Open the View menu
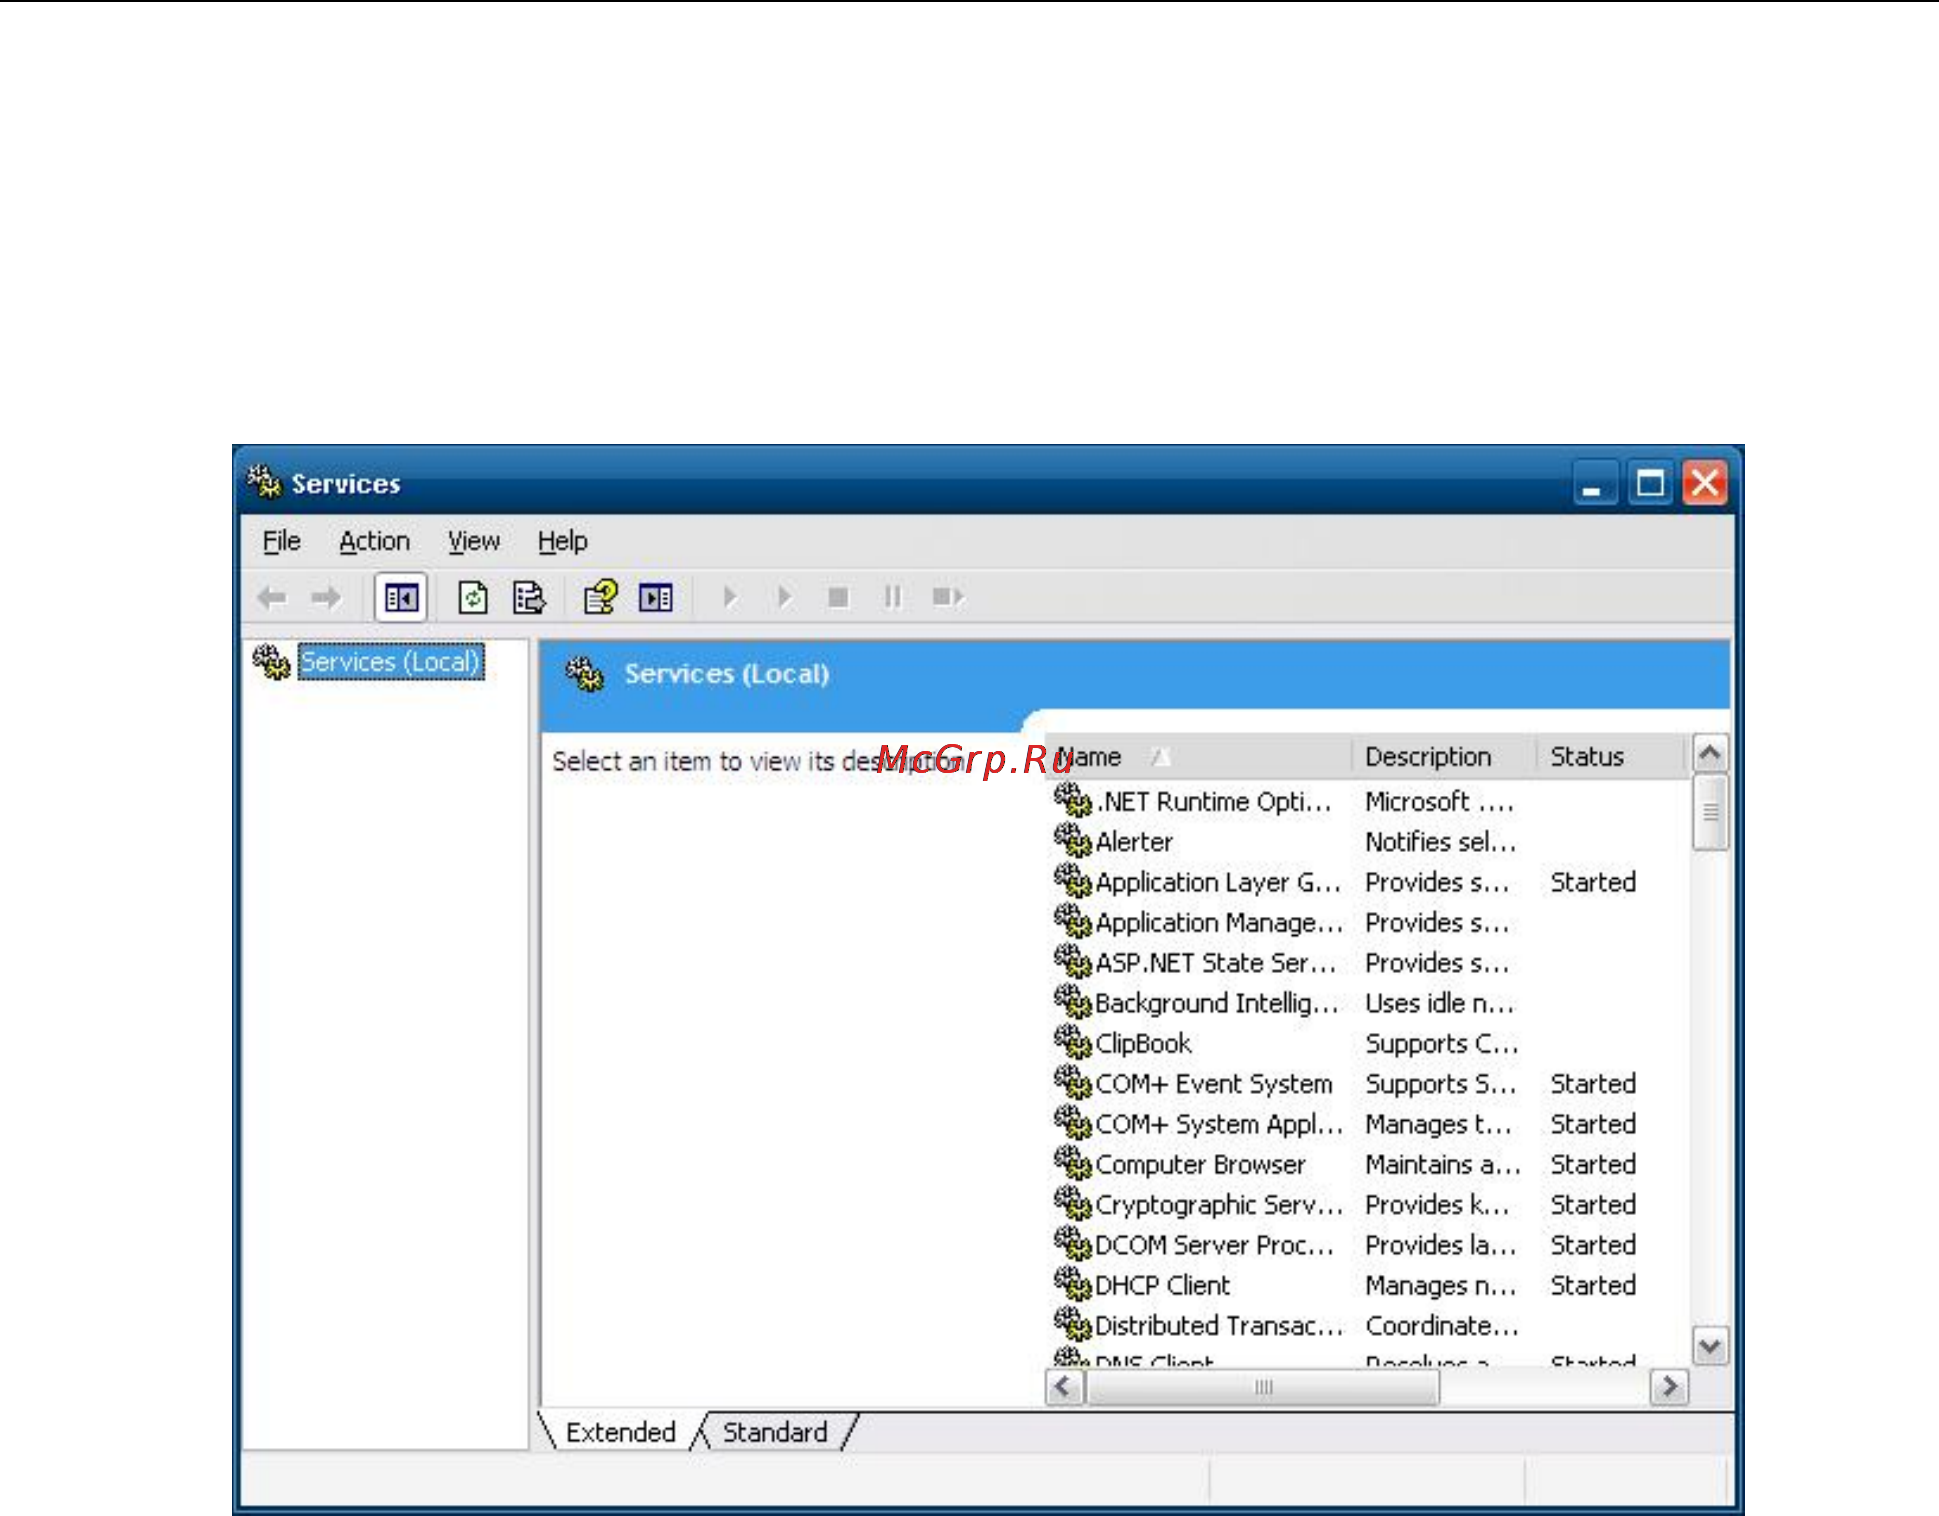 (473, 541)
